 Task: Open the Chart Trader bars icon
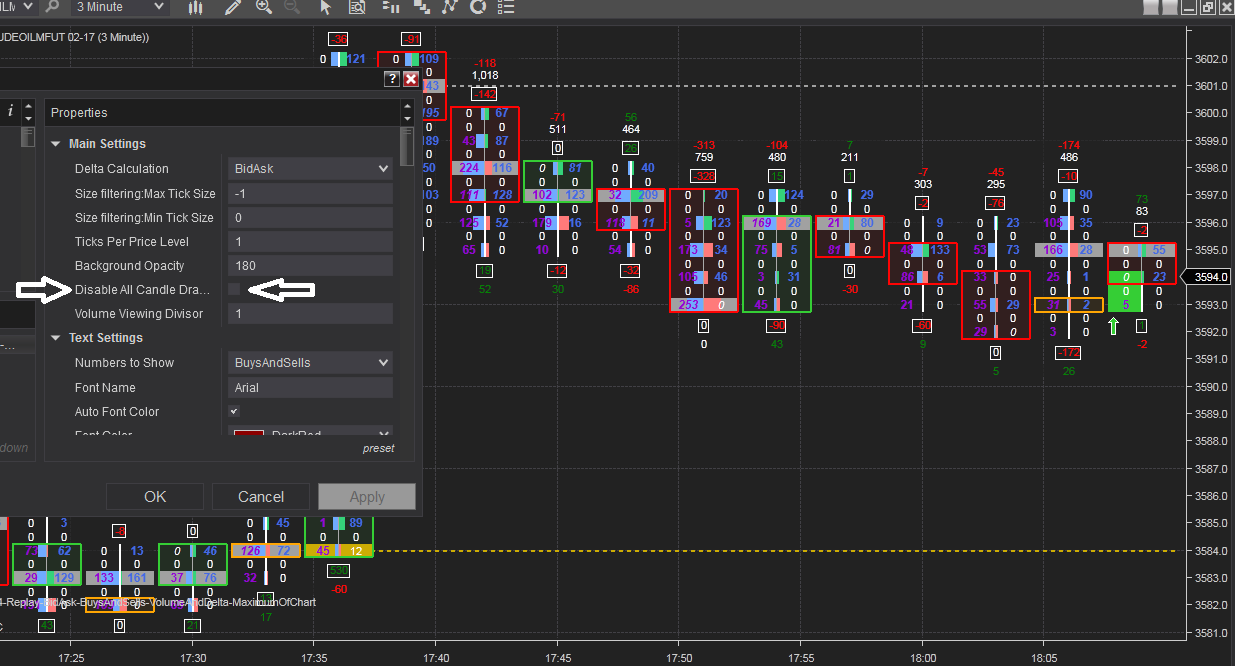coord(391,7)
